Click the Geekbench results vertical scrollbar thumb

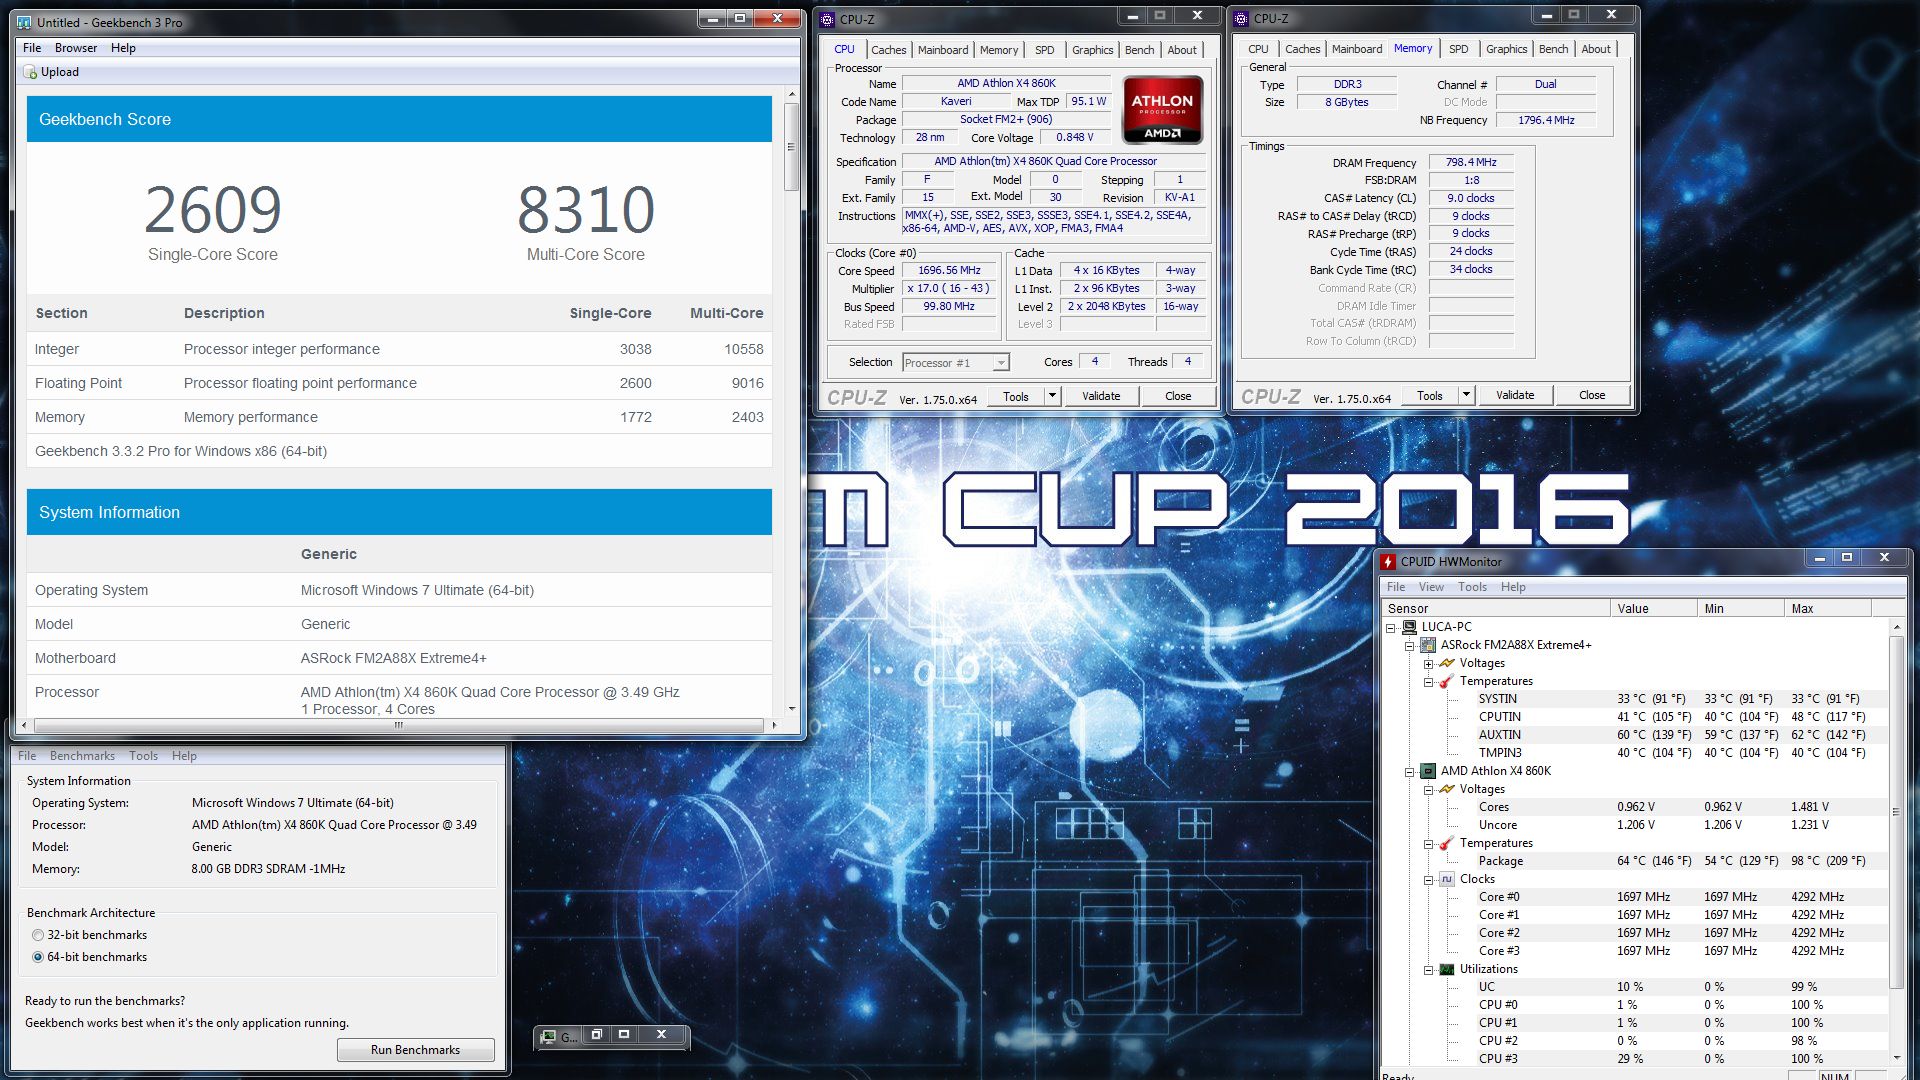click(791, 147)
